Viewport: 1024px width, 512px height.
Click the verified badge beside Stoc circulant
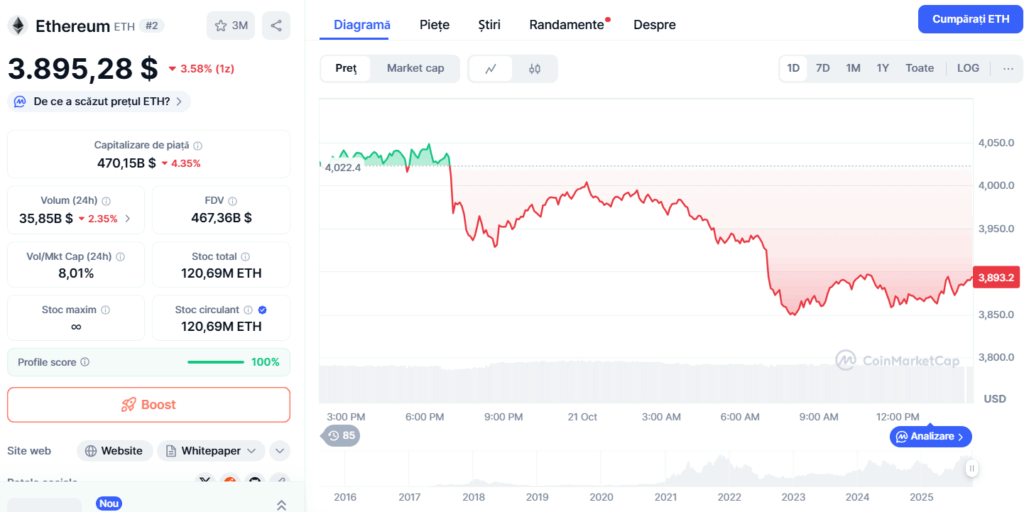coord(263,310)
